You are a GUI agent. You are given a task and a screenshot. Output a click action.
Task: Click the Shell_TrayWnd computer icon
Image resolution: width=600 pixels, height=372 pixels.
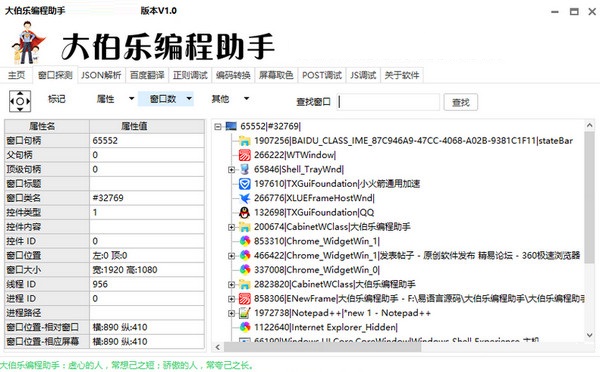(245, 169)
